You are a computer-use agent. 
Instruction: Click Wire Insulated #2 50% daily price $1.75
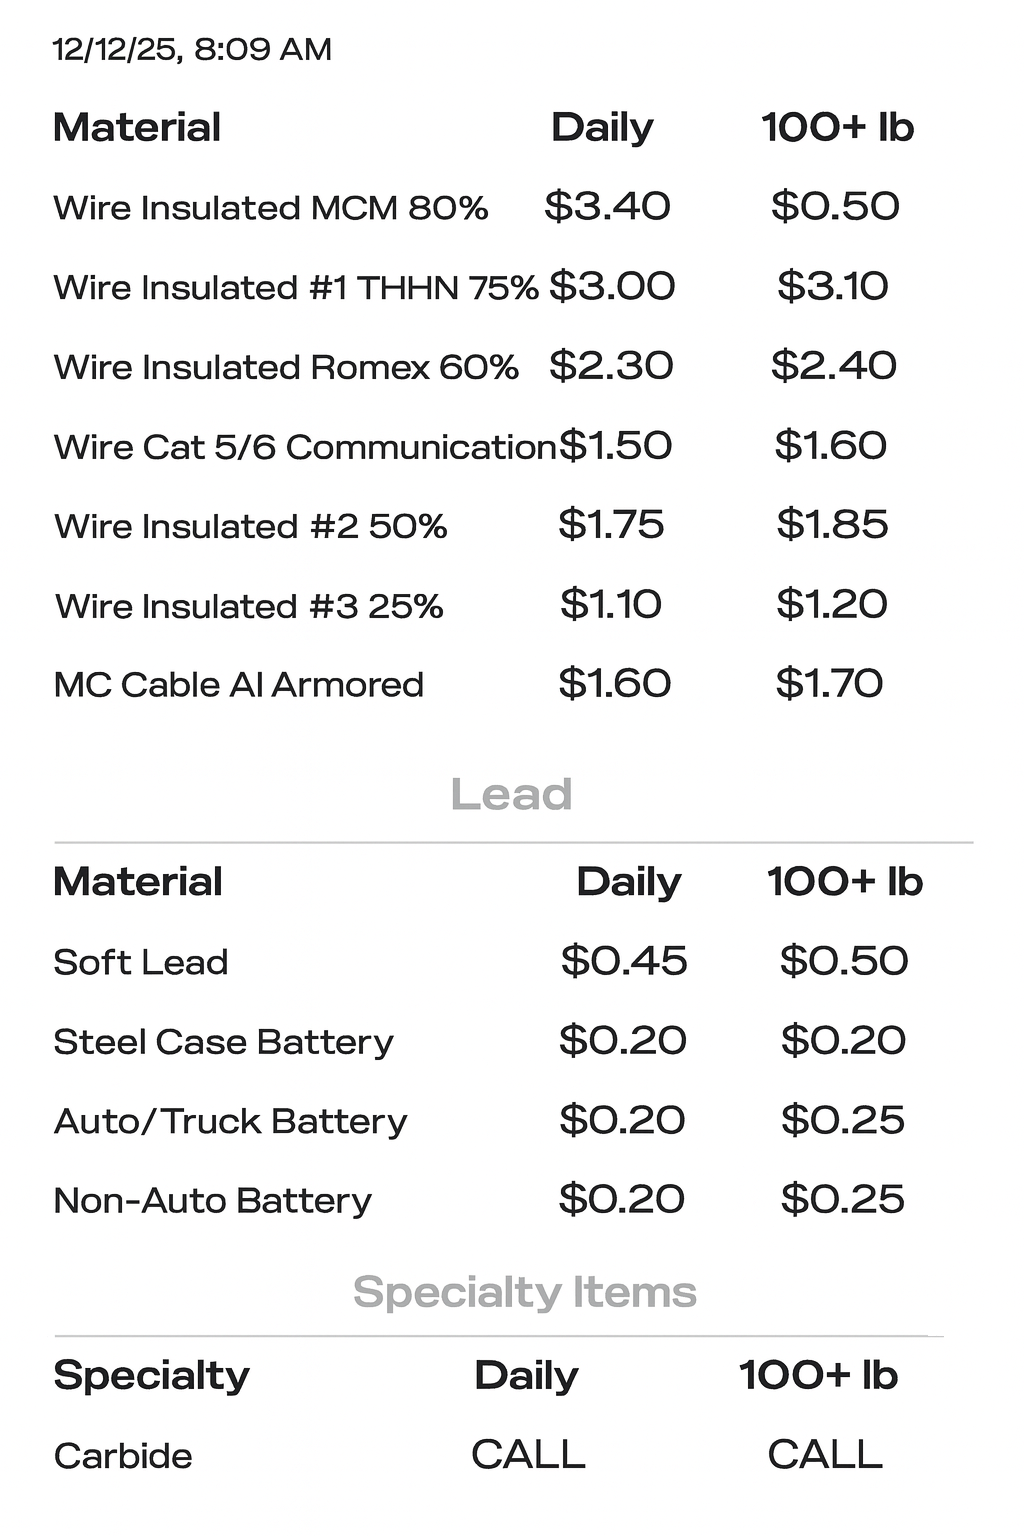[x=611, y=525]
